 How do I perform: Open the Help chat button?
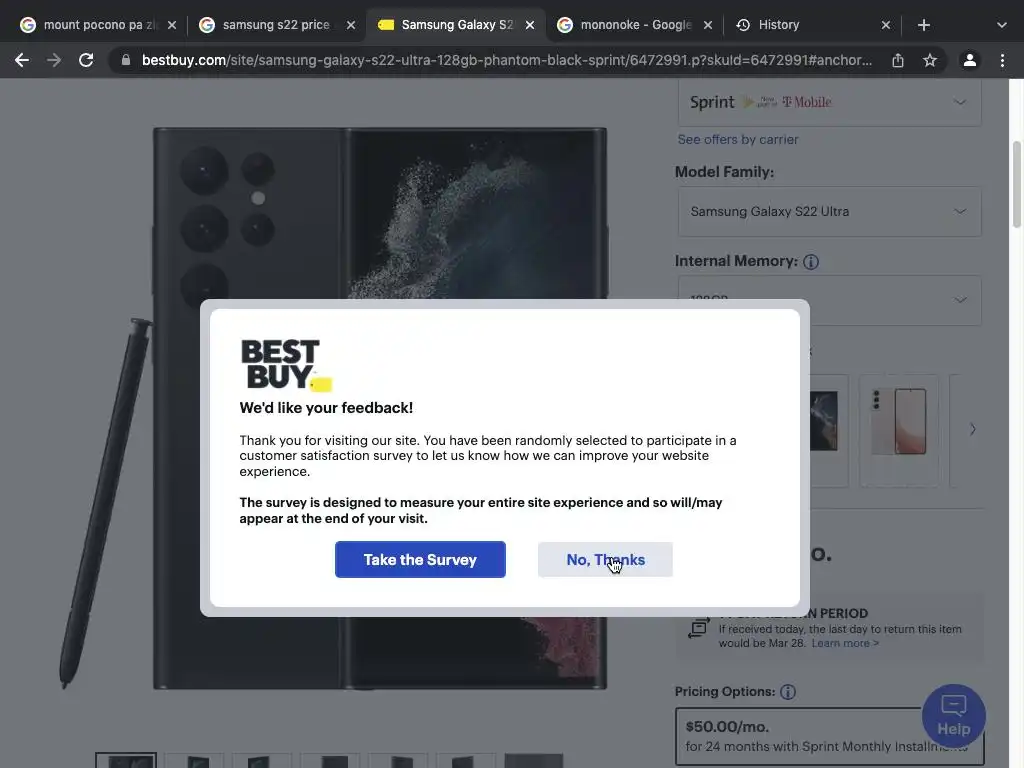coord(953,716)
